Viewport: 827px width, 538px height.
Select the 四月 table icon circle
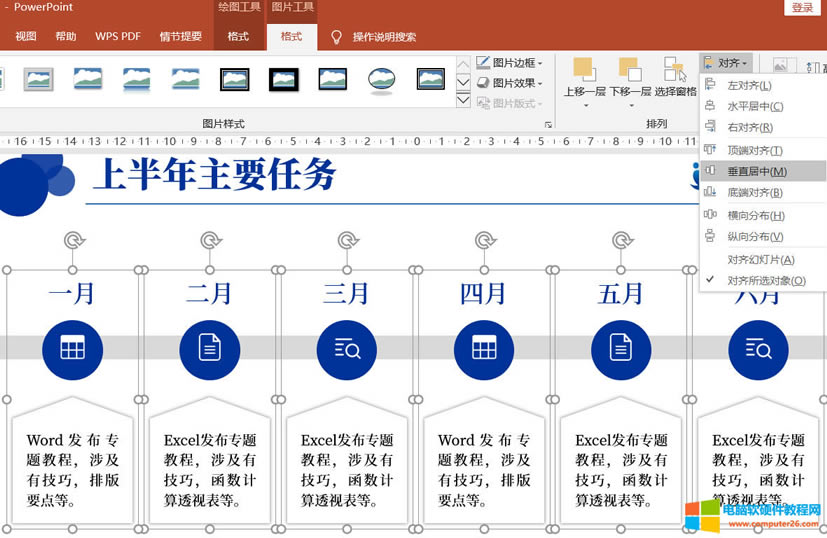click(484, 348)
